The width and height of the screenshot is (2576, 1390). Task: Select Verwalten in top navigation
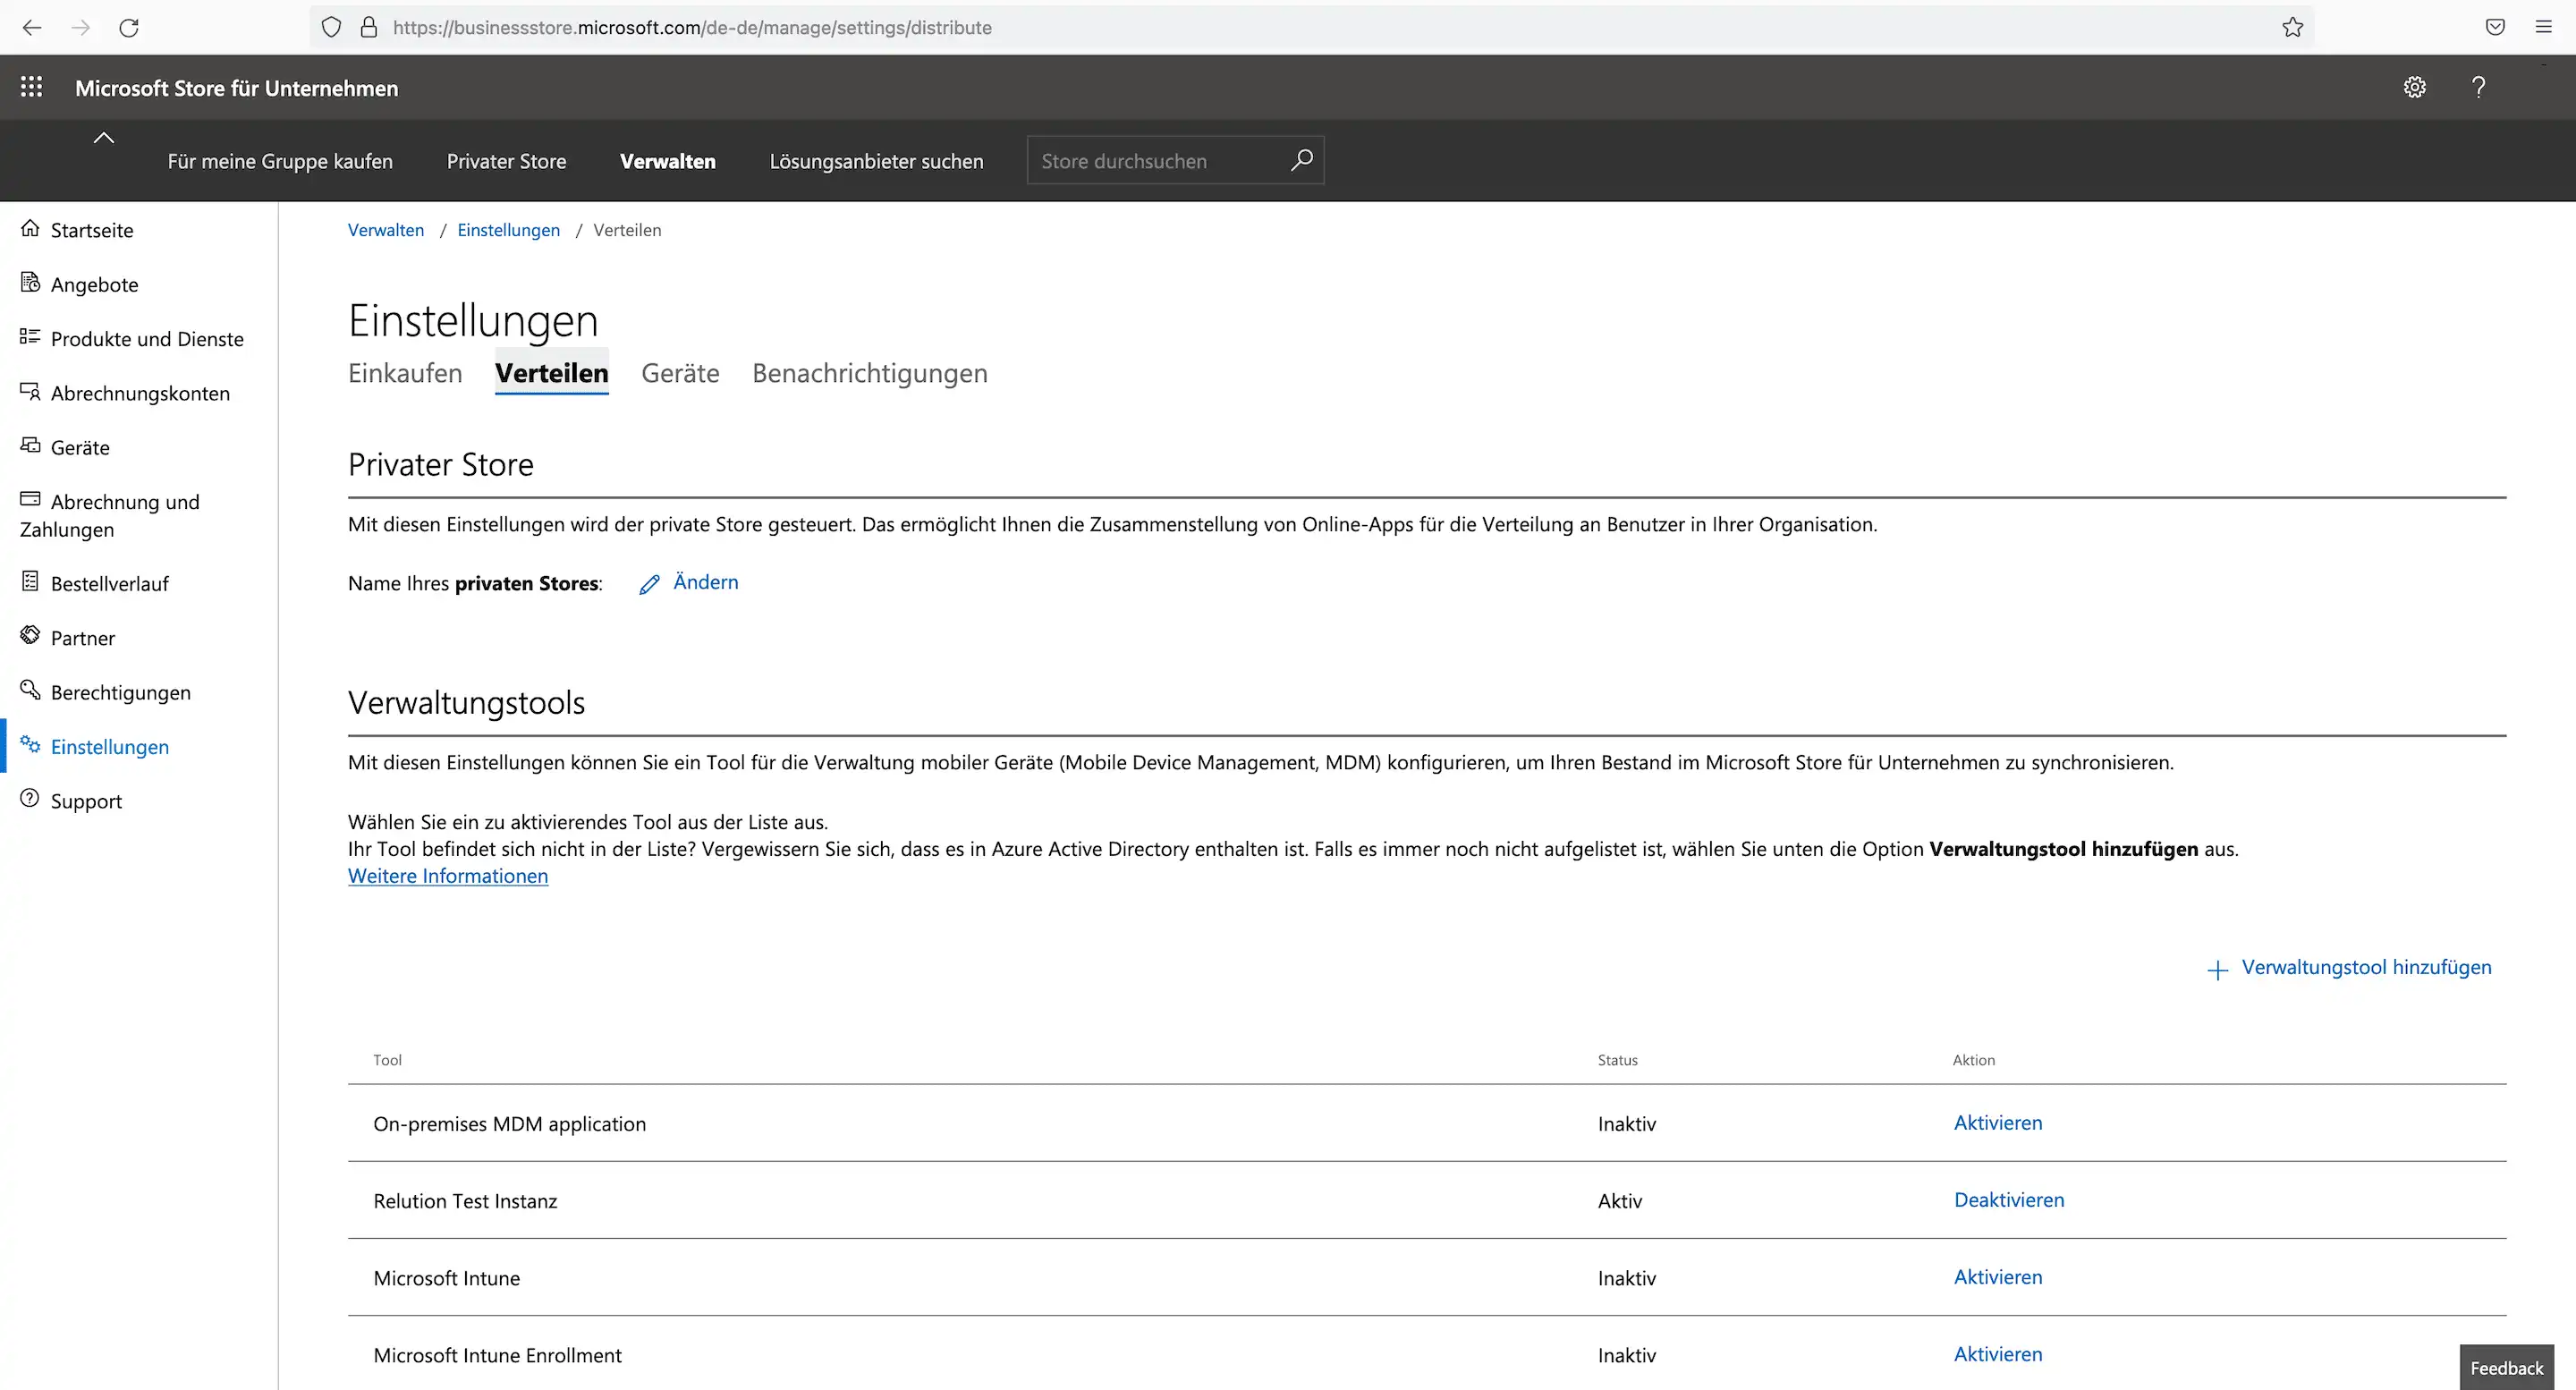pyautogui.click(x=667, y=161)
